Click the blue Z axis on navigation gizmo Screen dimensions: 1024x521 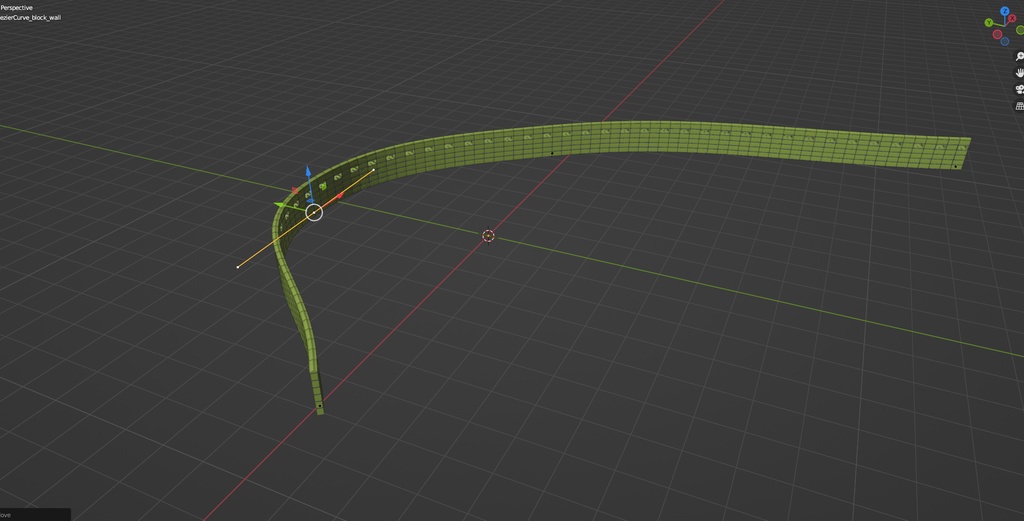(1005, 11)
